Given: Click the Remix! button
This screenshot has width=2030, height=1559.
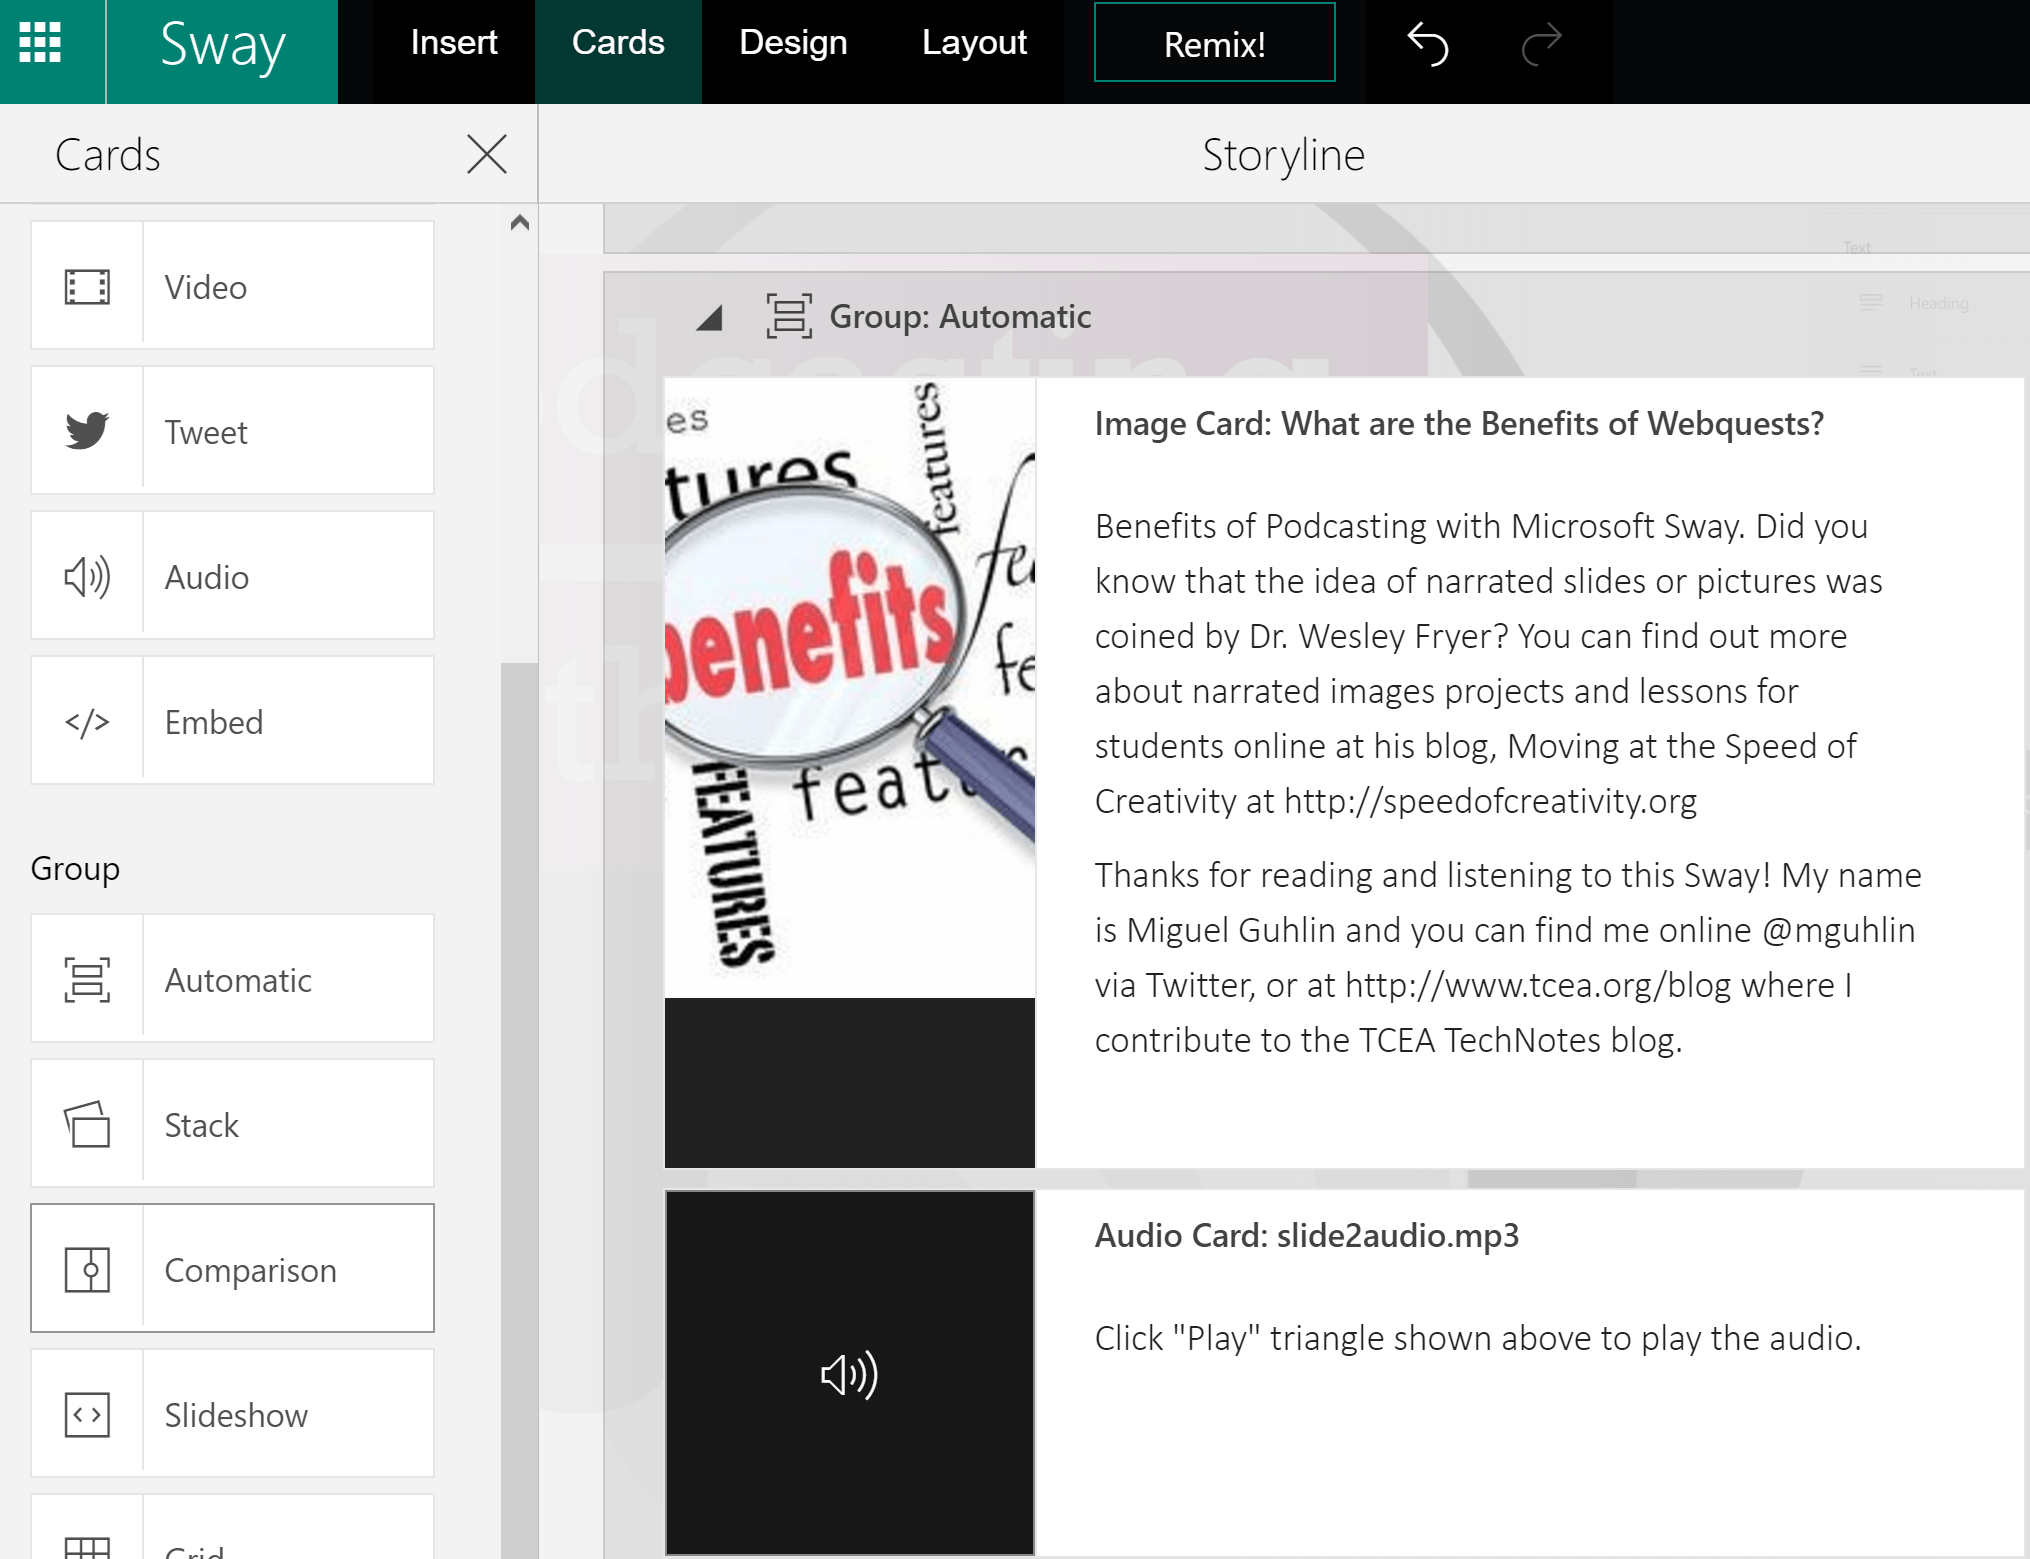Looking at the screenshot, I should (1214, 43).
